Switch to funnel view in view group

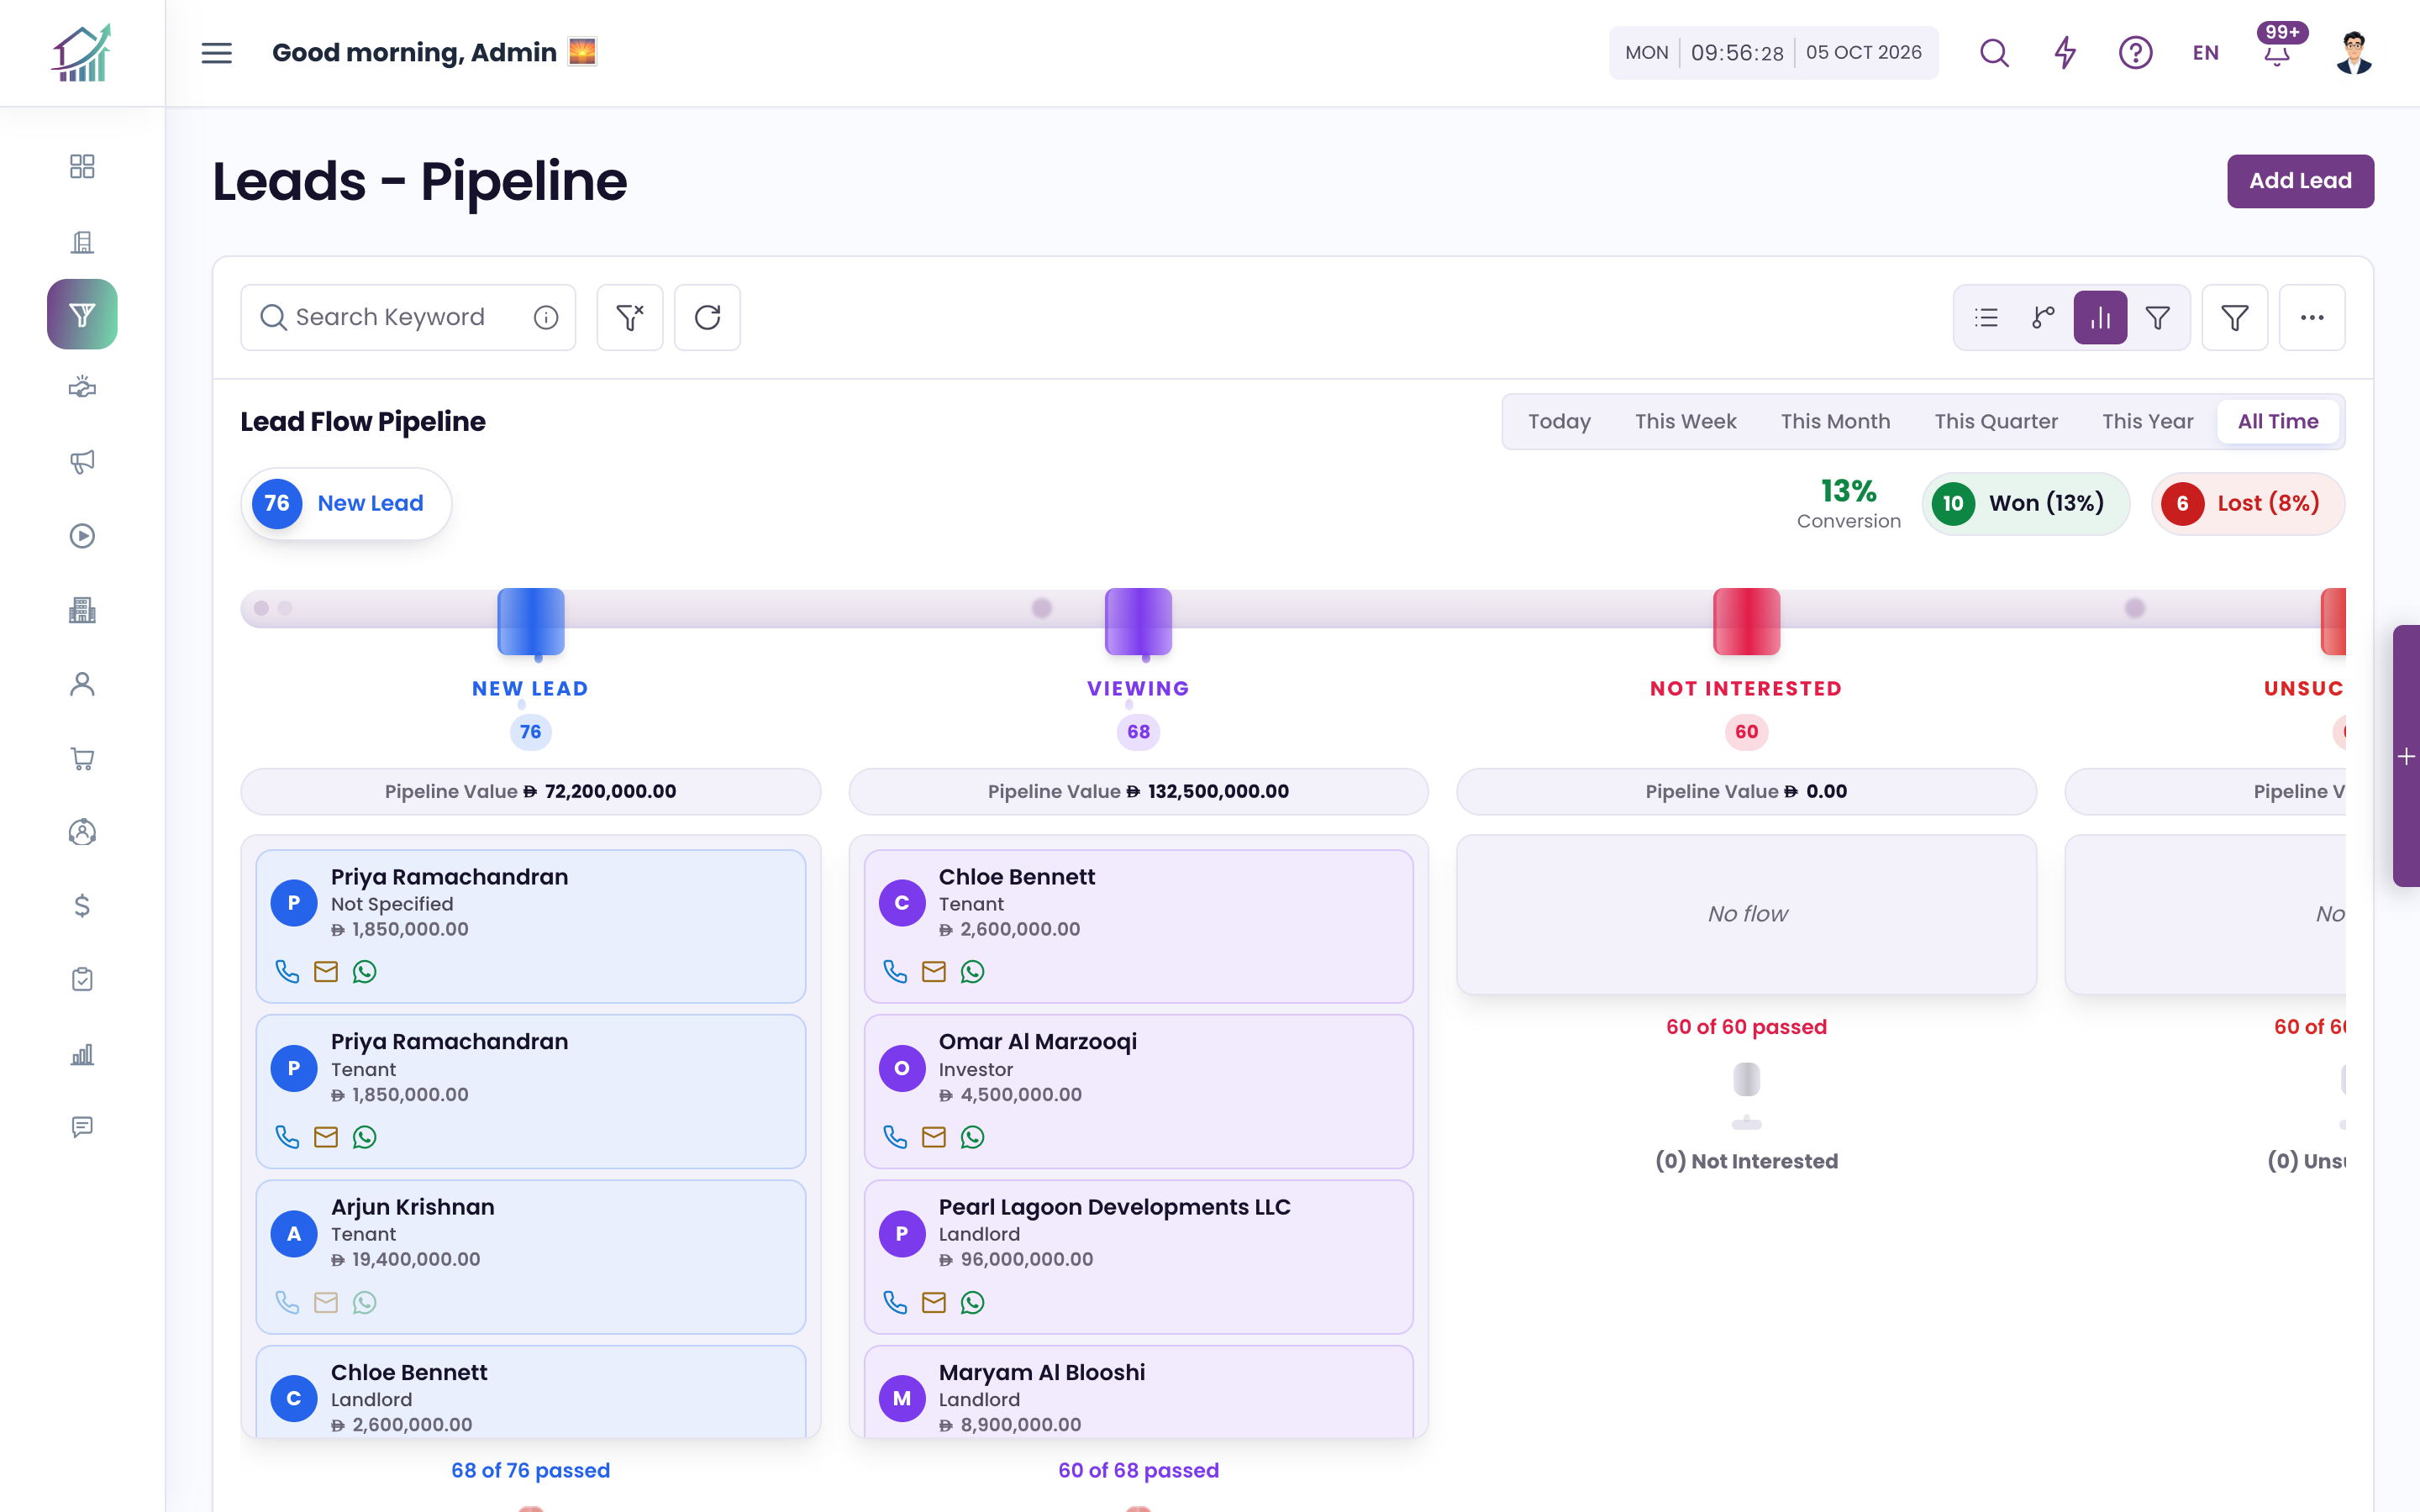tap(2157, 317)
